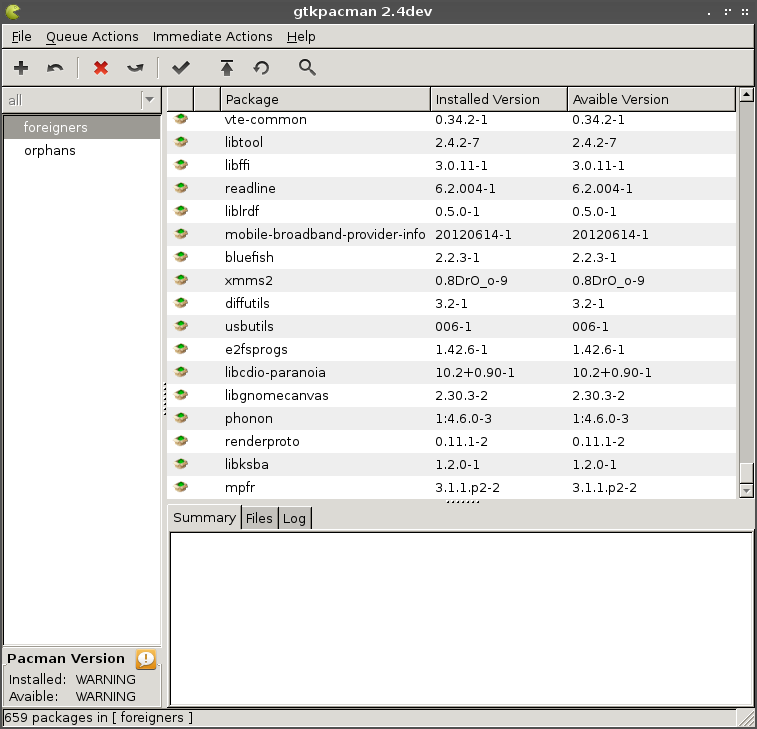Switch to the Summary tab
The width and height of the screenshot is (757, 729).
point(204,518)
